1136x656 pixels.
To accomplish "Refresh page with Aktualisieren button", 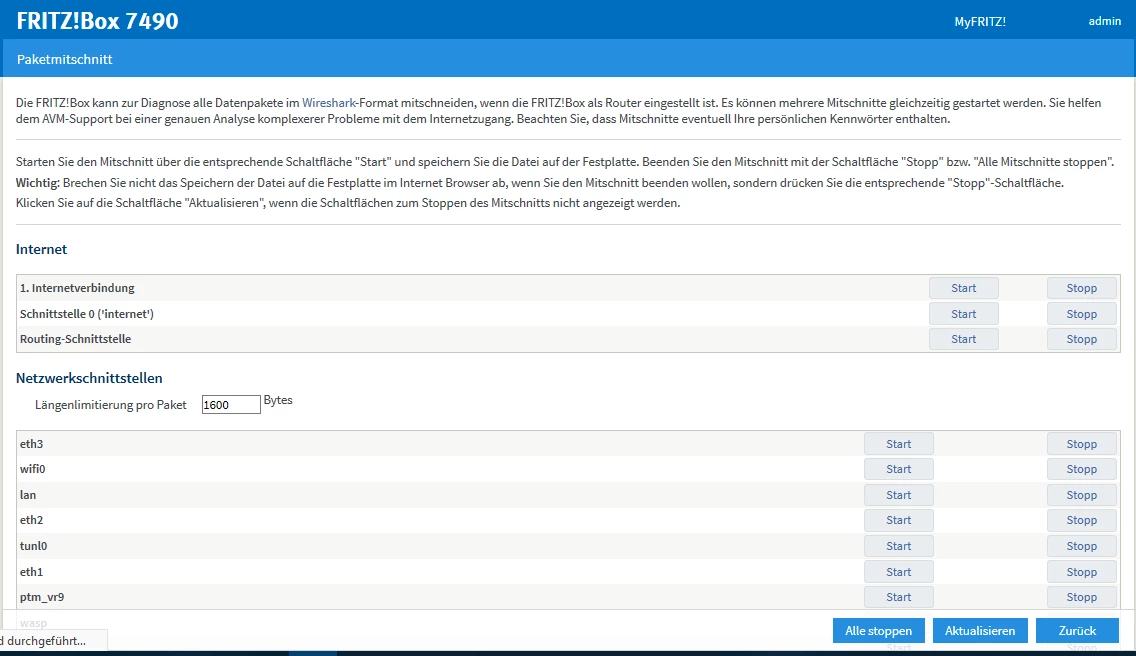I will [980, 631].
